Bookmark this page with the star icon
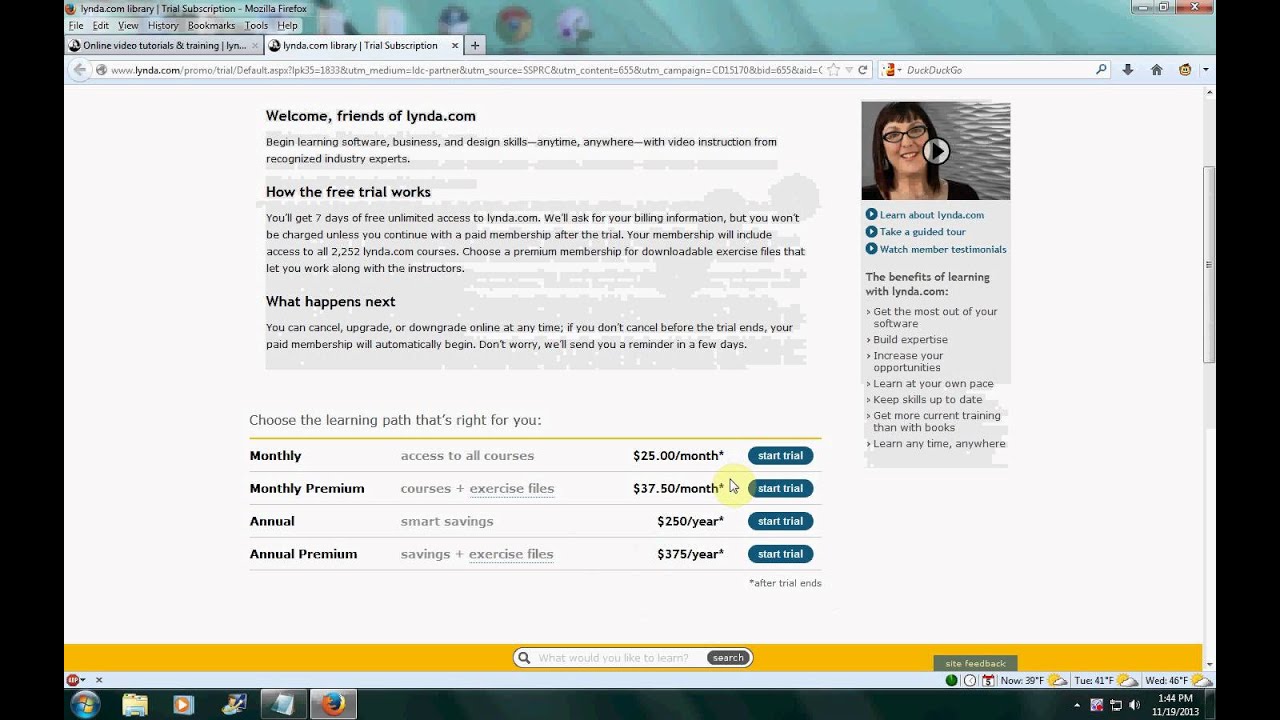The width and height of the screenshot is (1280, 720). (834, 70)
